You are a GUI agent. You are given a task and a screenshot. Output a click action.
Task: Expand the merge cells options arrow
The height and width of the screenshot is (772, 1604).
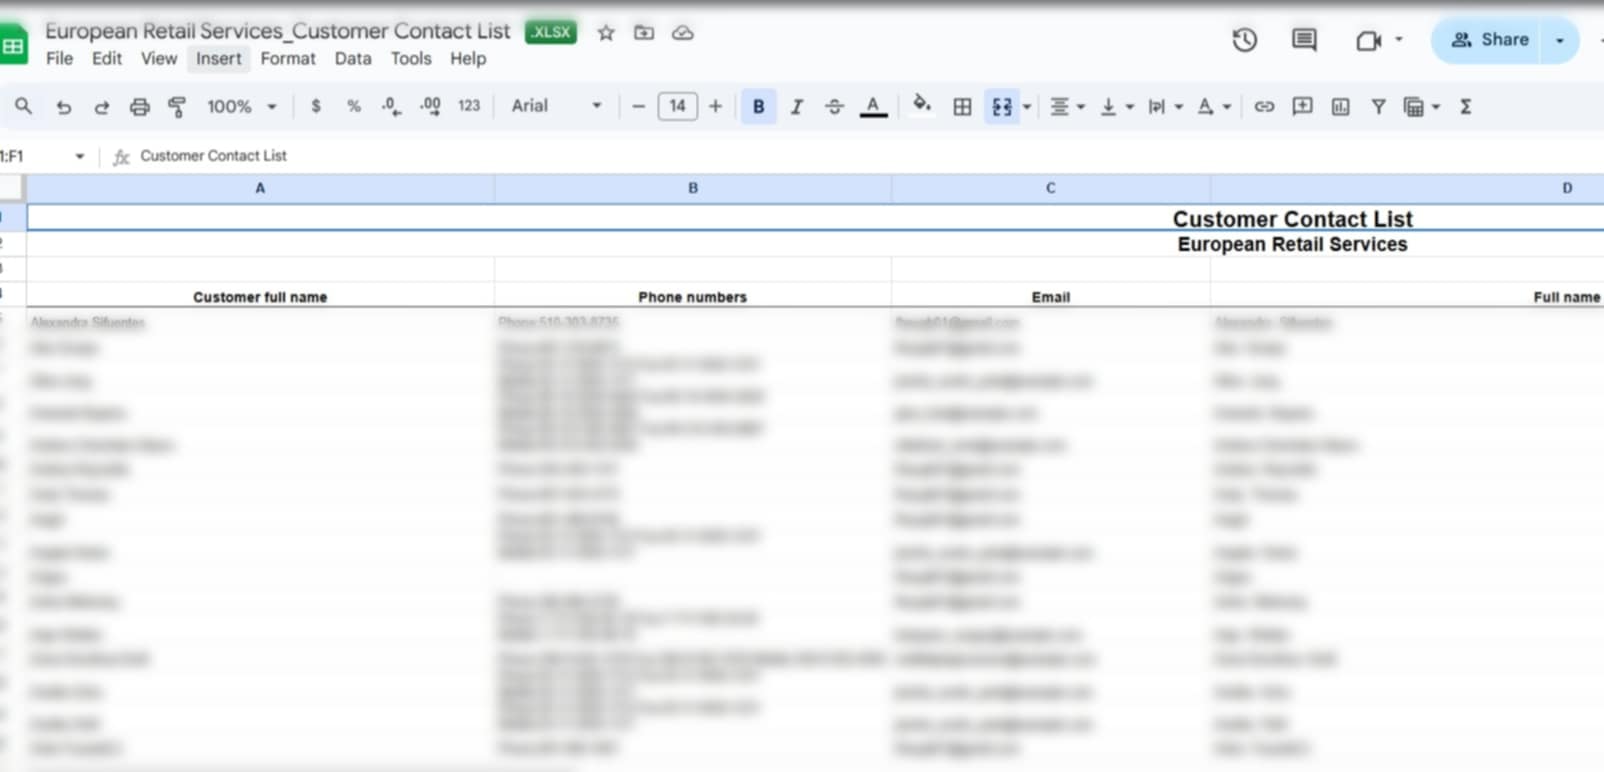tap(1027, 107)
